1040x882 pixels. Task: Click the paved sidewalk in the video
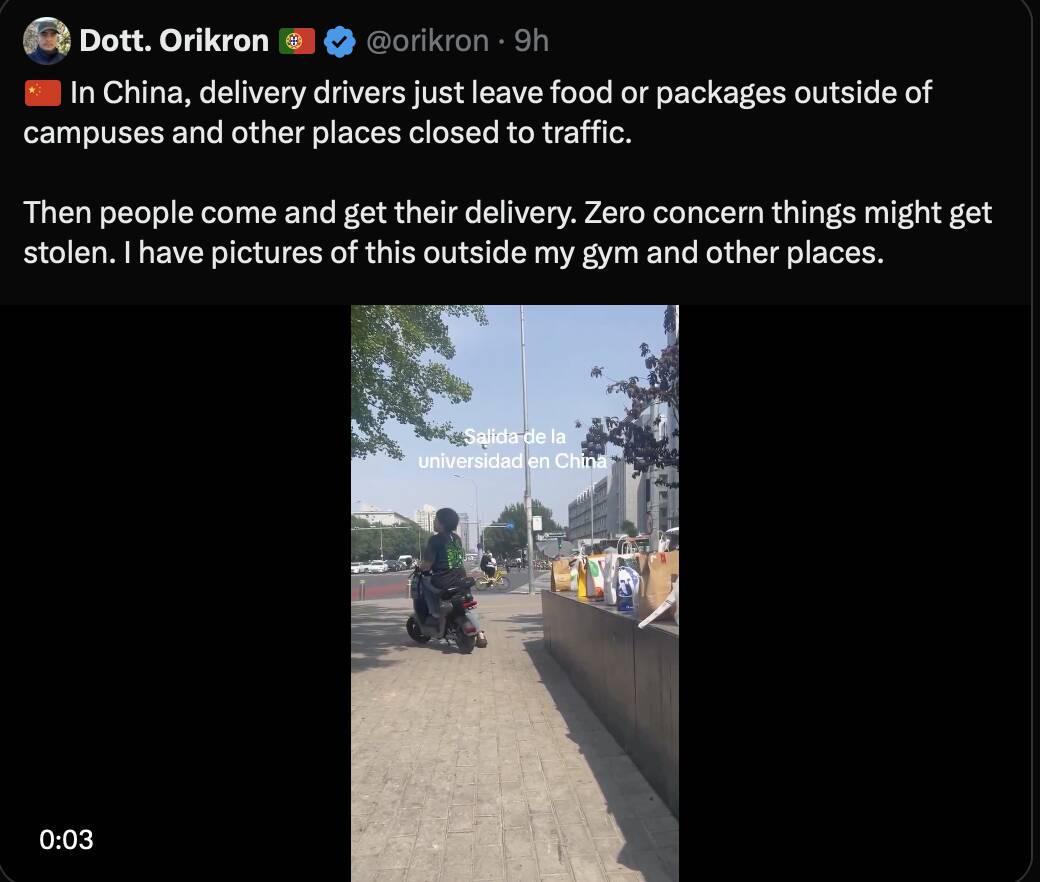(x=470, y=760)
